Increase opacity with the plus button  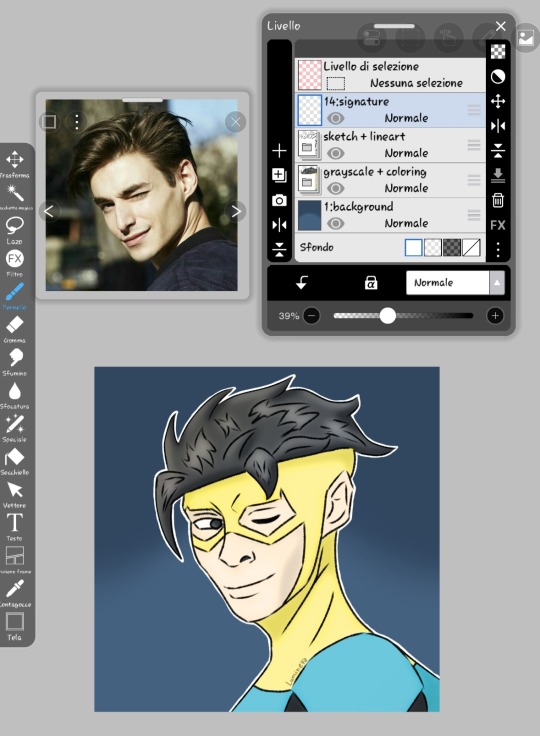495,316
